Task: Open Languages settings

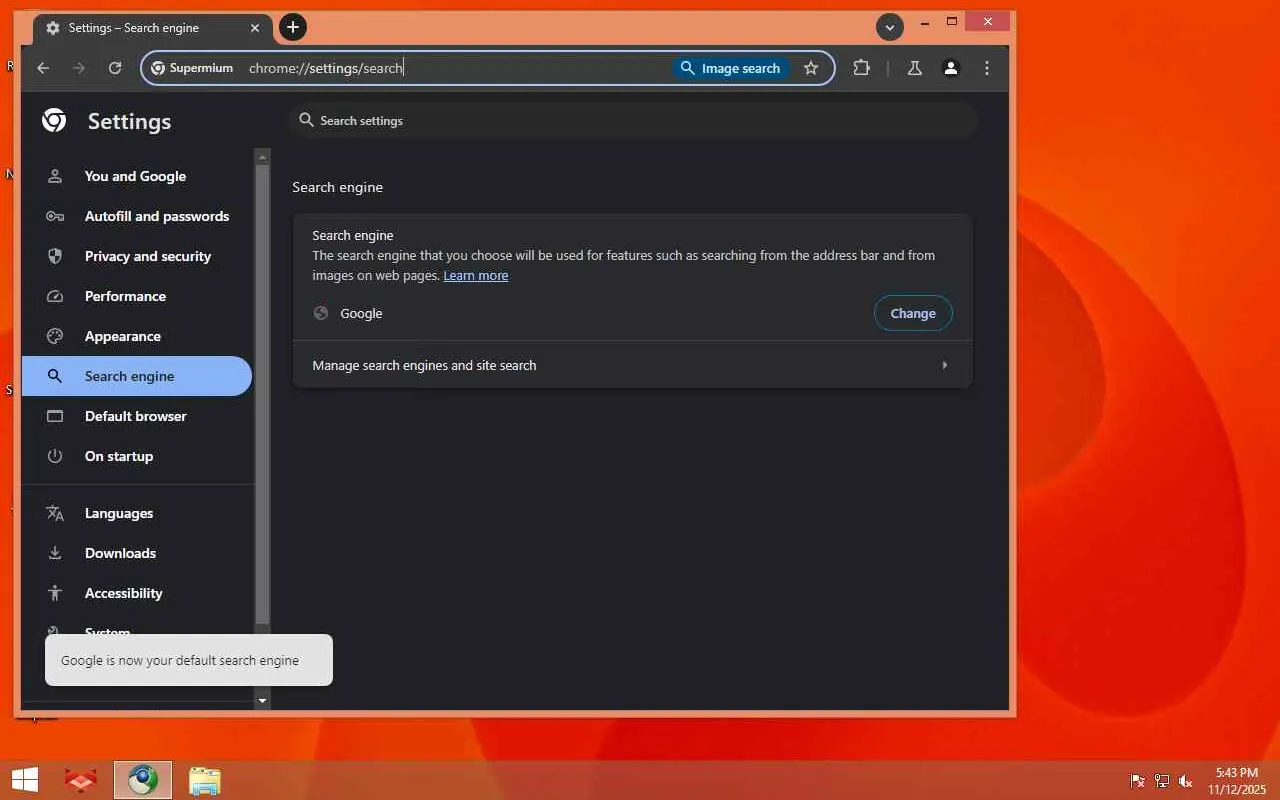Action: coord(137,513)
